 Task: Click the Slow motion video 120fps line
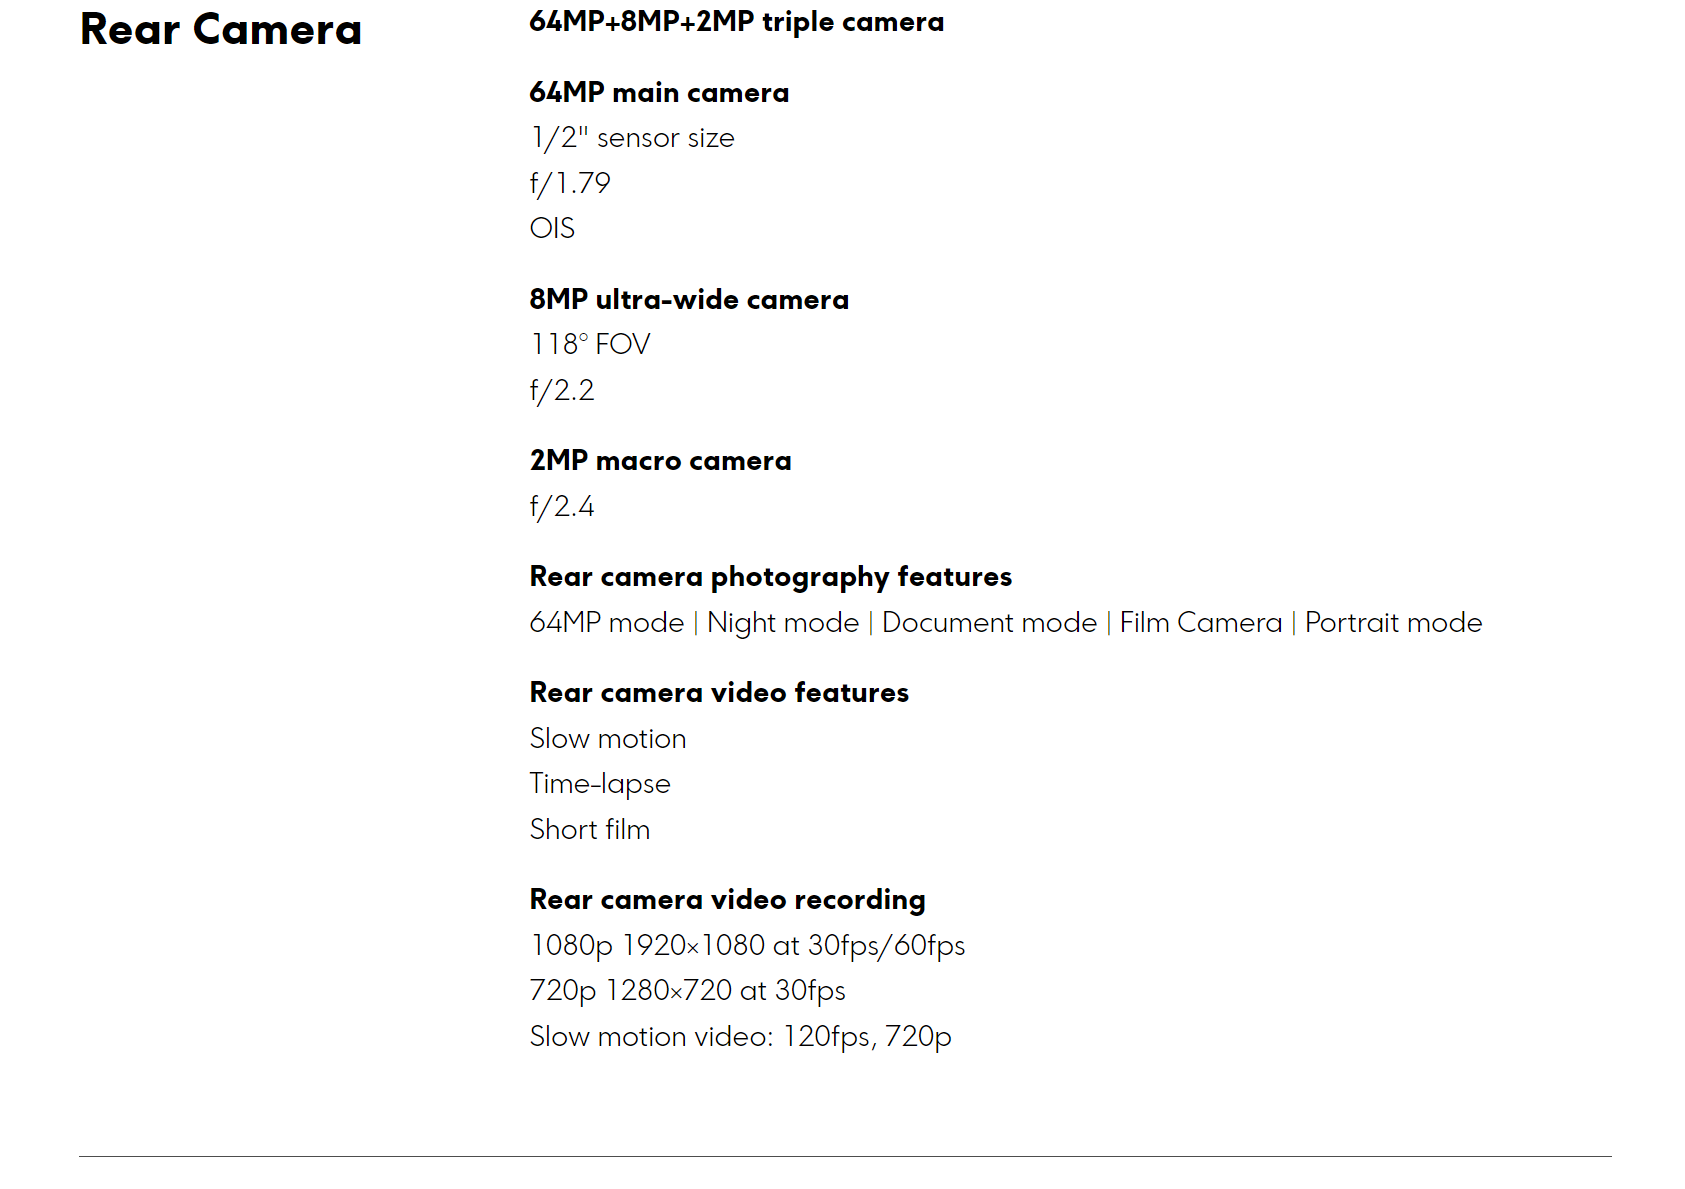pyautogui.click(x=740, y=1037)
